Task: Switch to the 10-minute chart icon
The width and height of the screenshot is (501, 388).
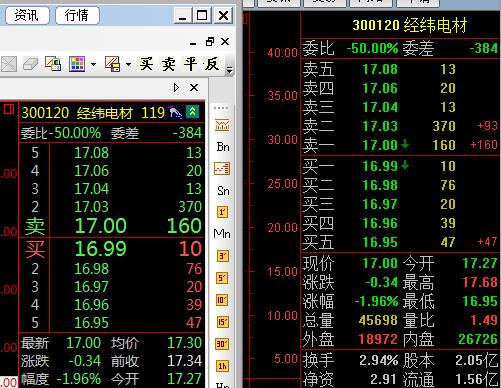Action: [222, 300]
